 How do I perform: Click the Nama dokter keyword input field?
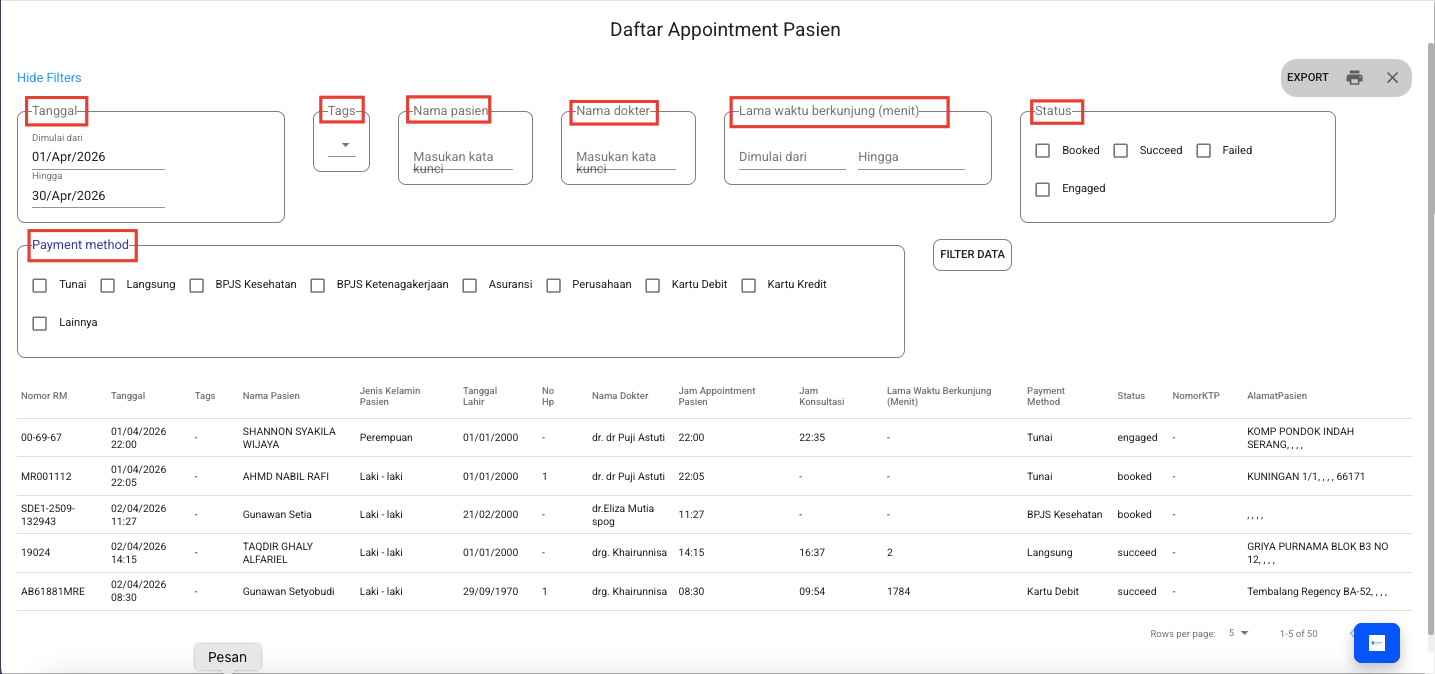point(626,158)
